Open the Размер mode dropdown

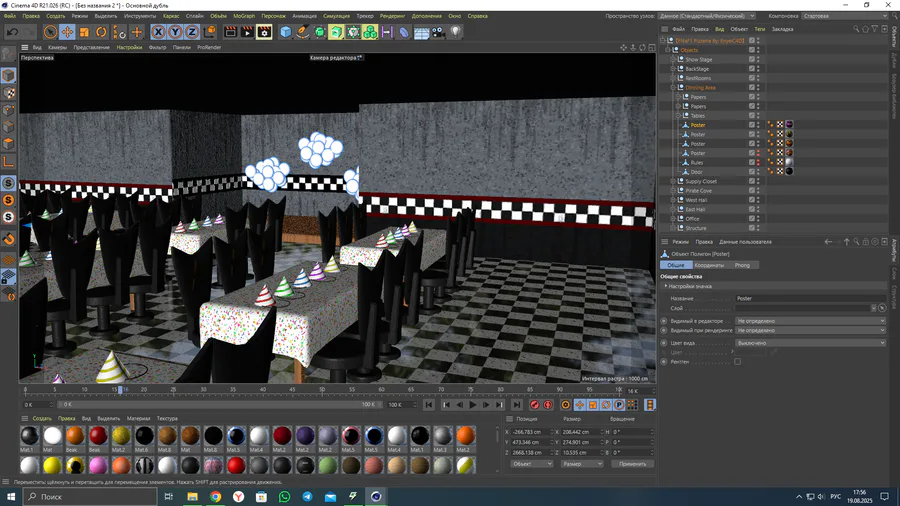click(x=581, y=464)
